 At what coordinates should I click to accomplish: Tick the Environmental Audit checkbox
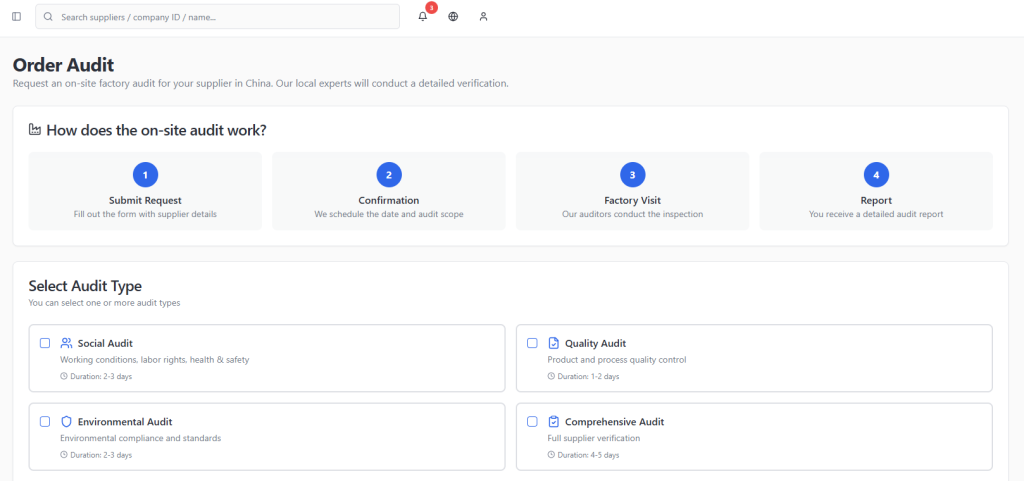pyautogui.click(x=45, y=422)
